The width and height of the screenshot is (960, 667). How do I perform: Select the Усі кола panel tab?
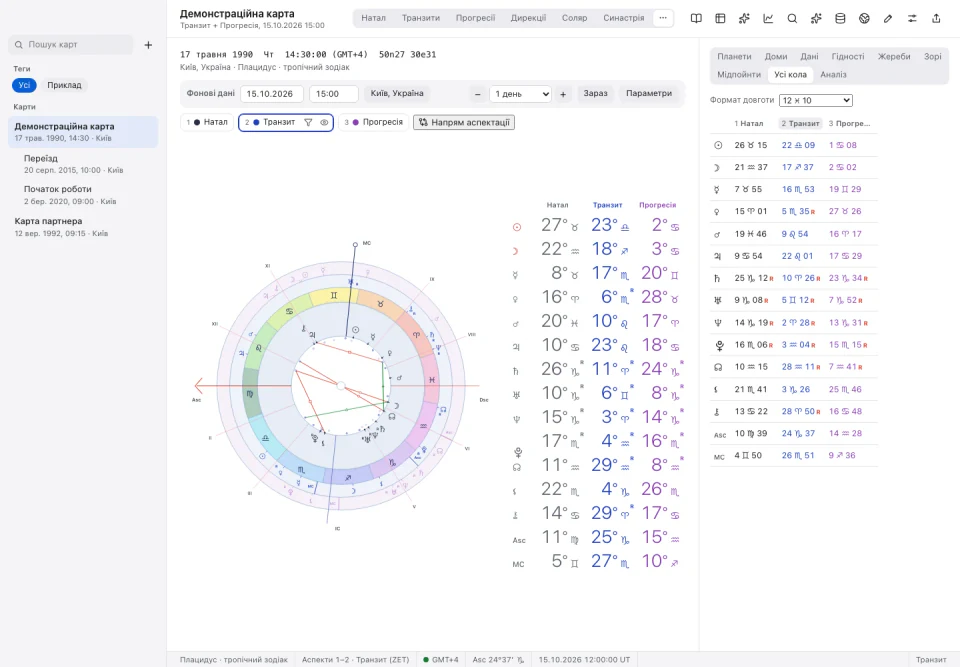790,75
